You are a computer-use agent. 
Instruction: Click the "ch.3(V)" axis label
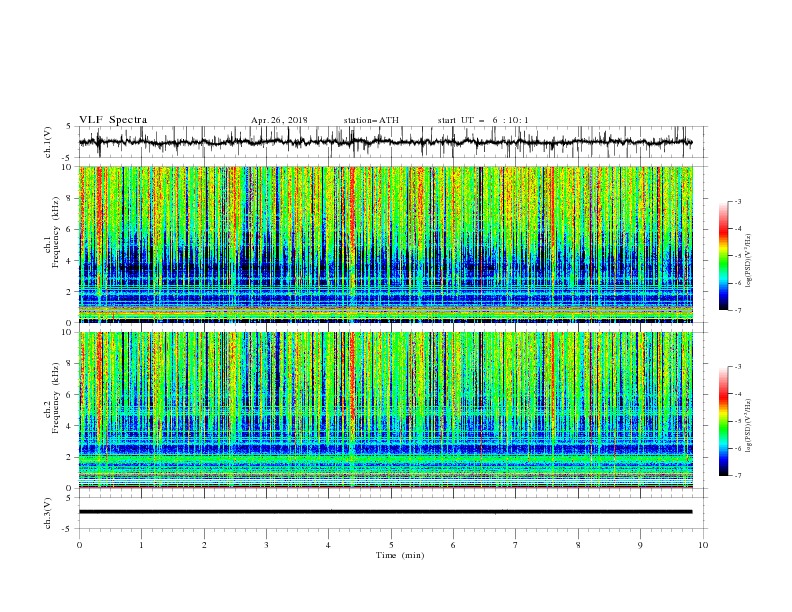click(x=48, y=513)
